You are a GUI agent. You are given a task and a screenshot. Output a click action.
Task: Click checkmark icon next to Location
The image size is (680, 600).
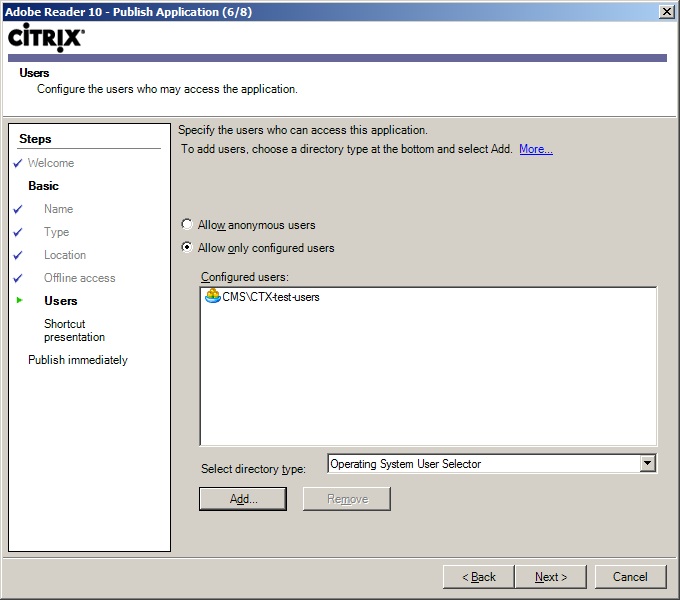(18, 255)
